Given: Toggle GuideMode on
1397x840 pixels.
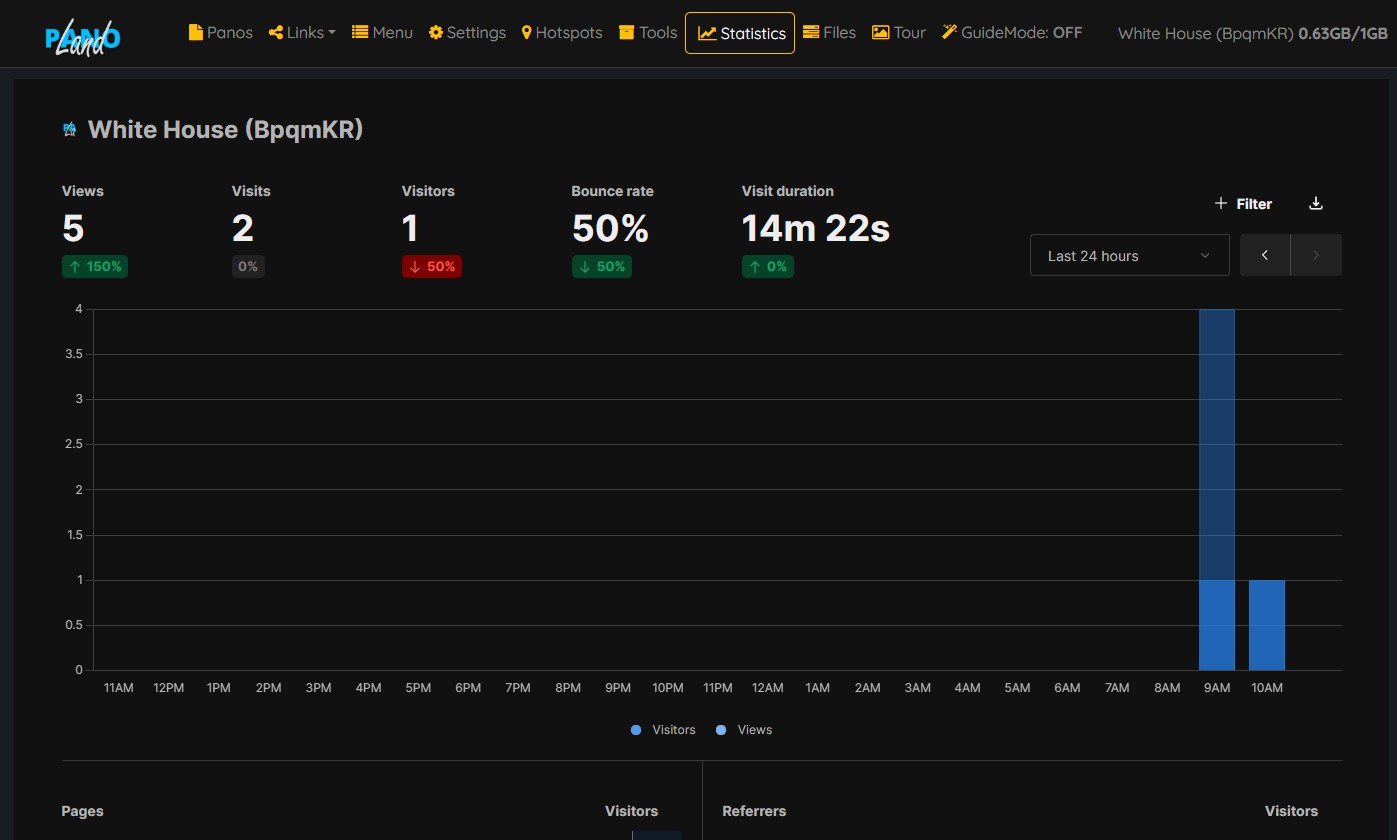Looking at the screenshot, I should [x=1012, y=32].
